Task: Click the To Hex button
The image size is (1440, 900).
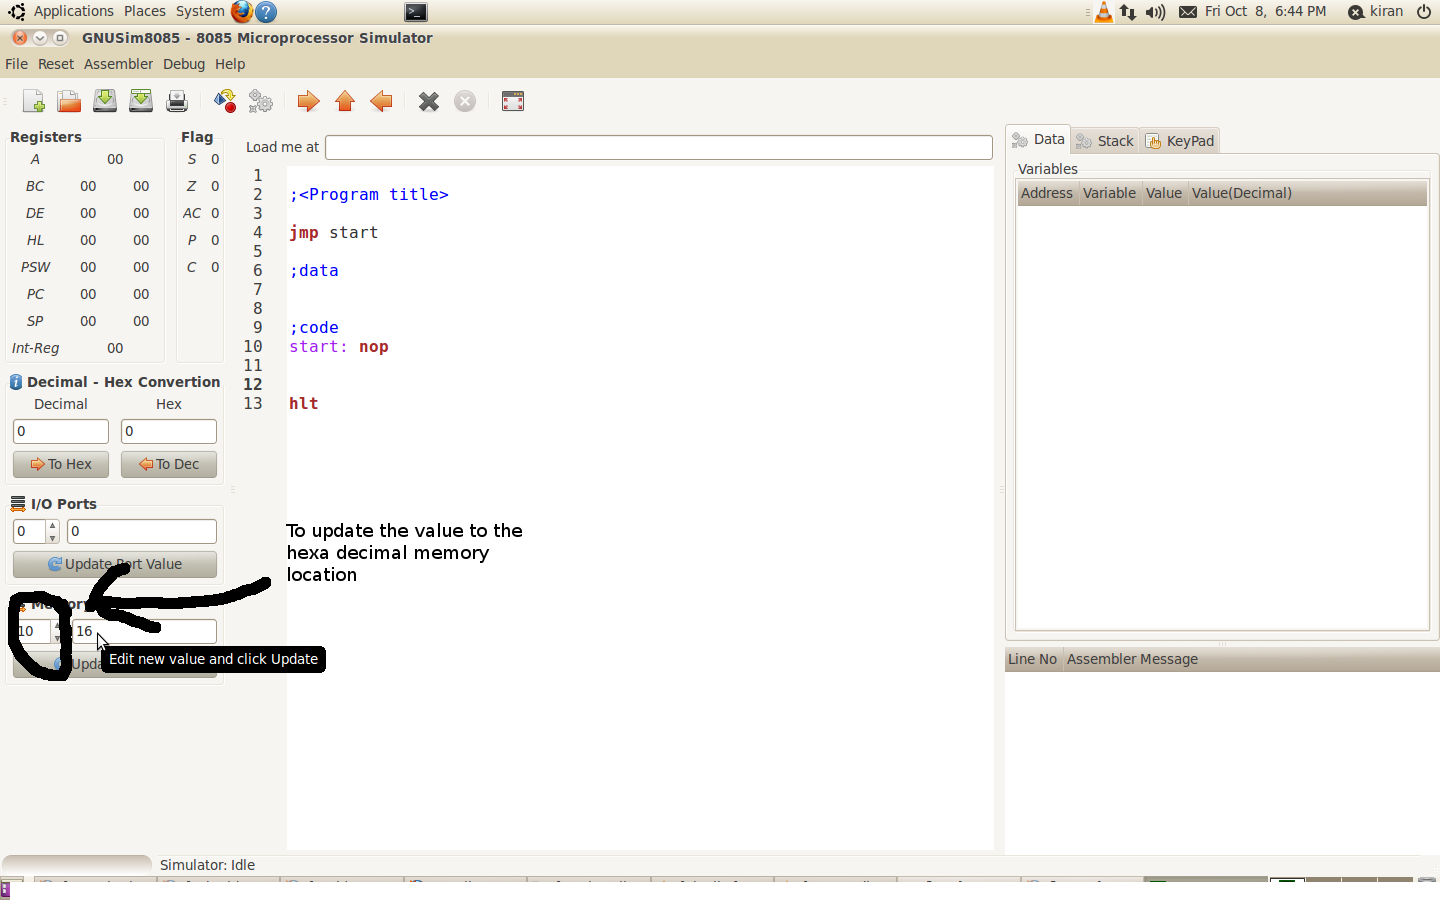Action: tap(61, 464)
